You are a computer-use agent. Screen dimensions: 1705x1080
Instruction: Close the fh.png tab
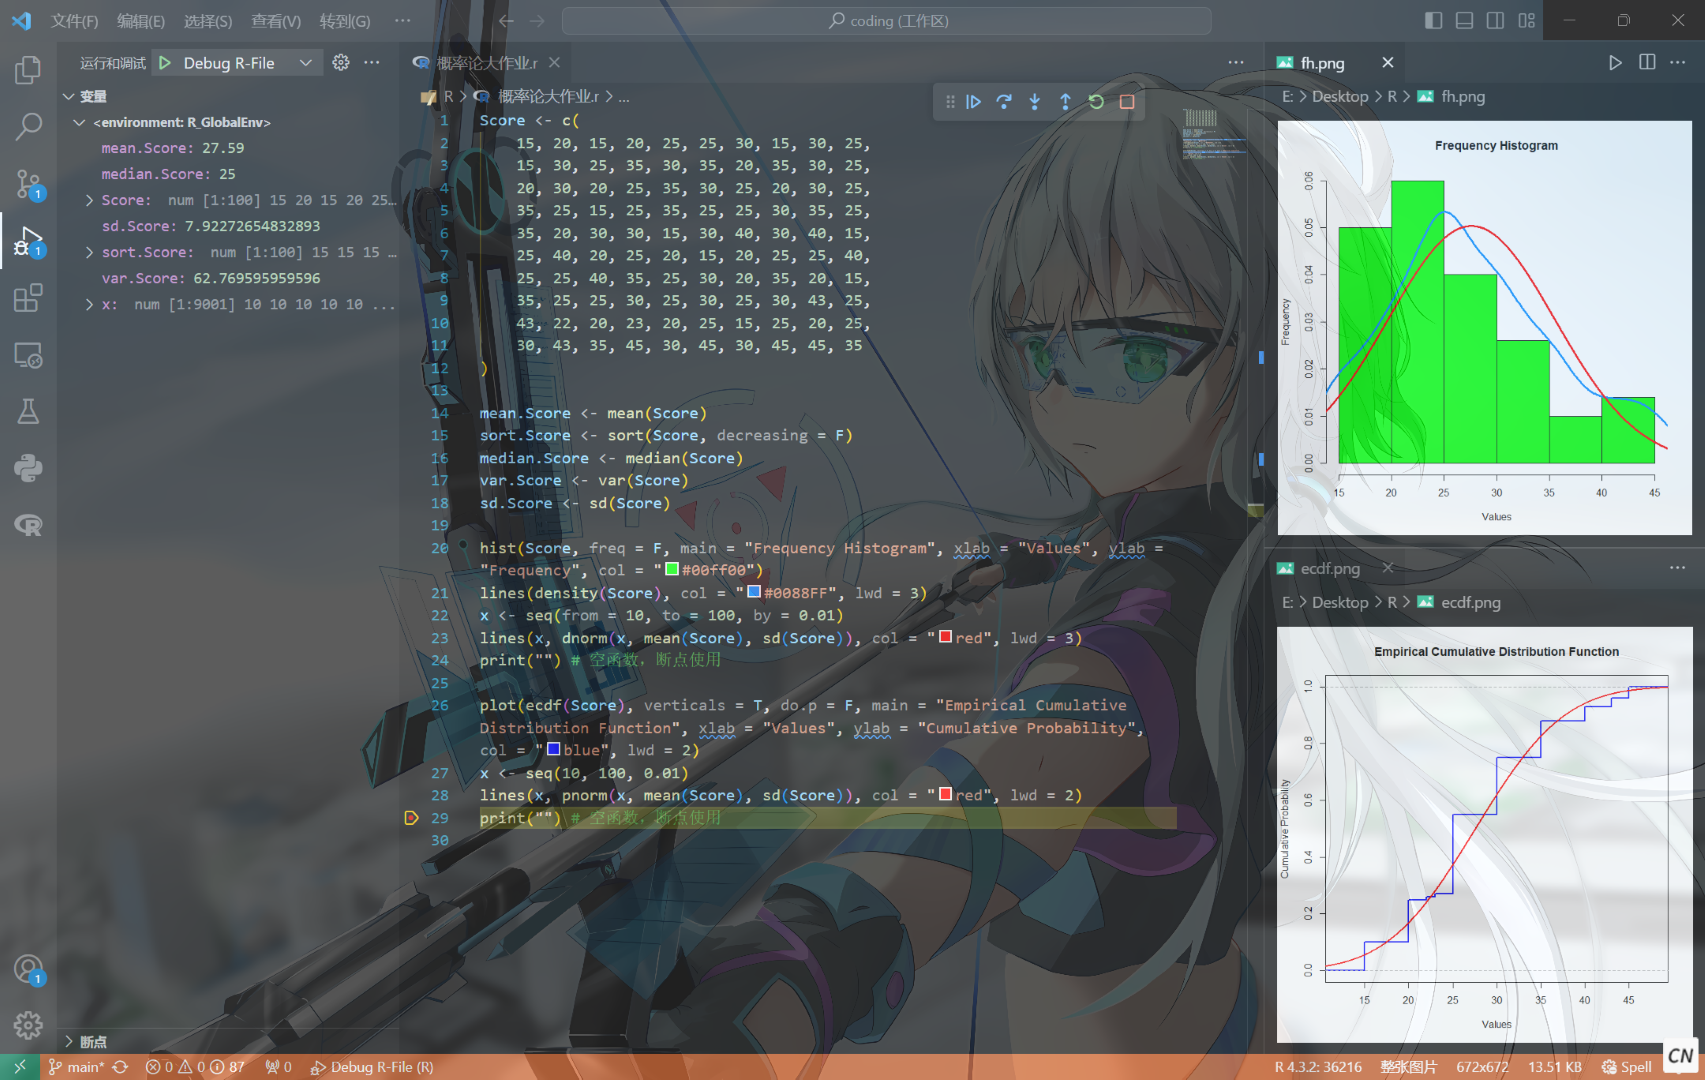(1388, 63)
